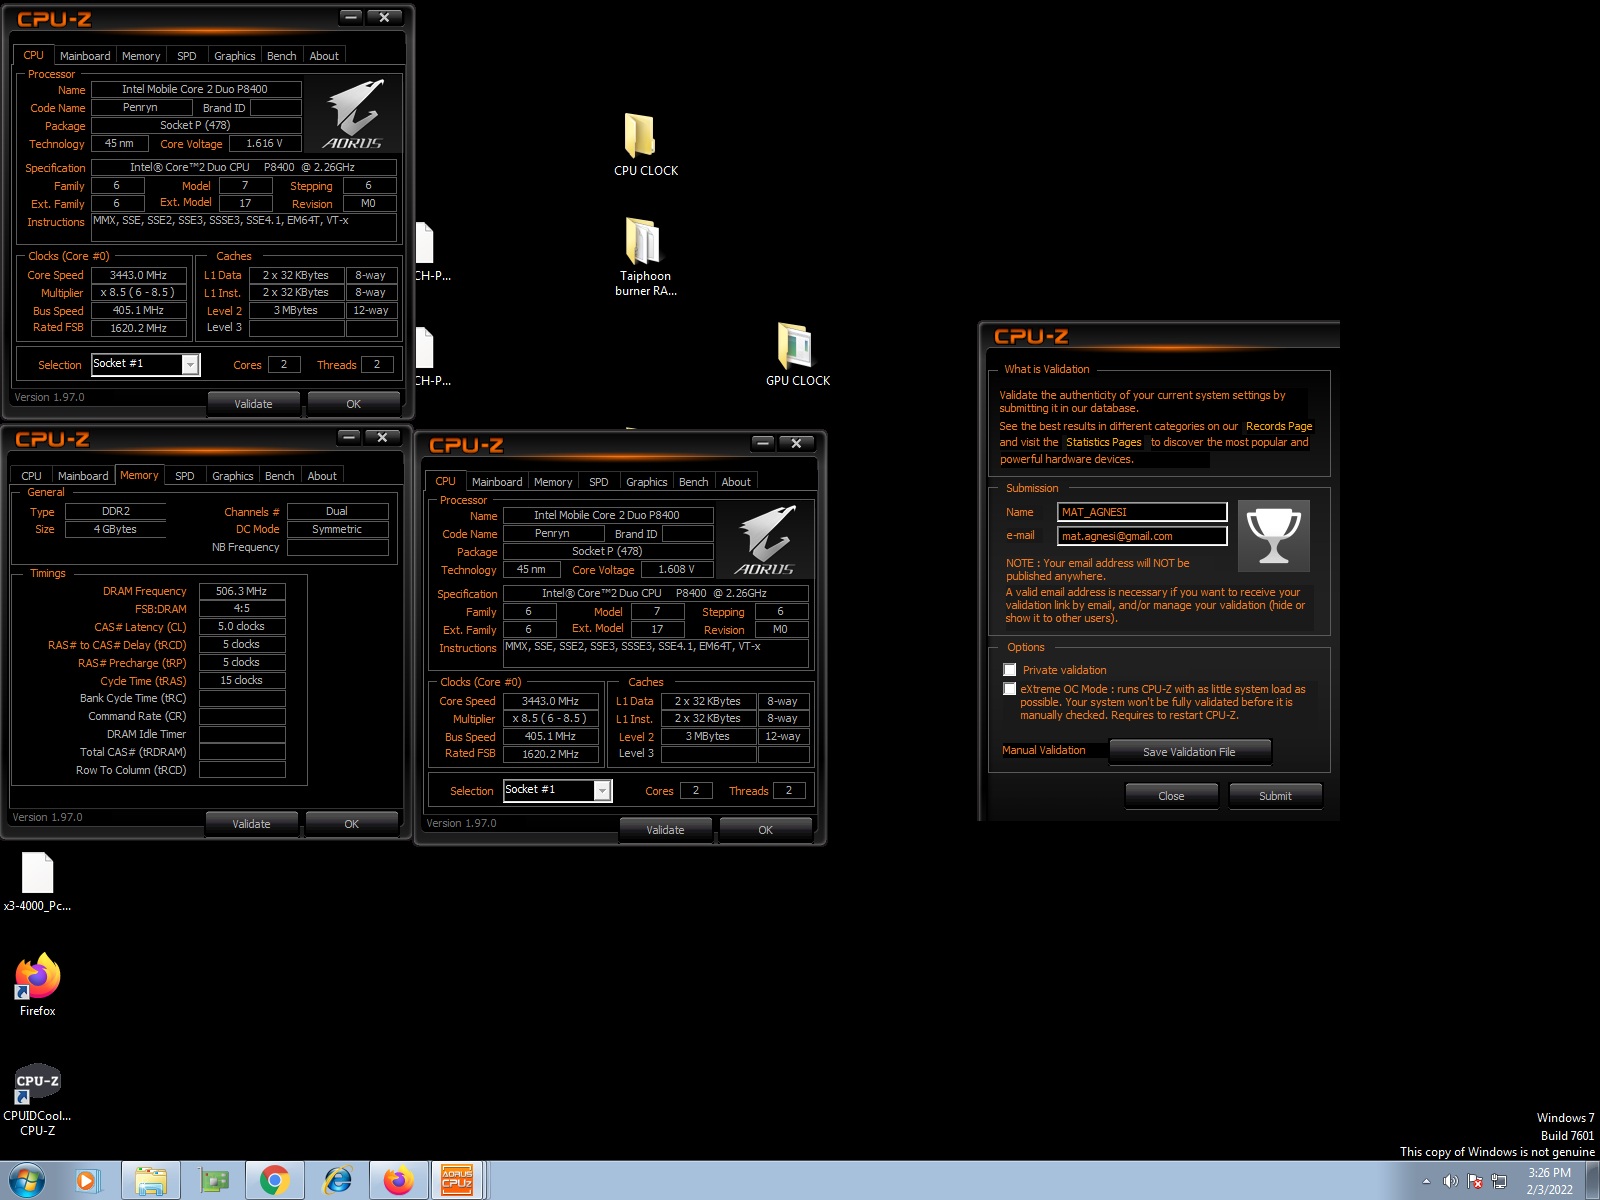Open Graphics tab in Memory CPU-Z window
The width and height of the screenshot is (1600, 1200).
233,476
